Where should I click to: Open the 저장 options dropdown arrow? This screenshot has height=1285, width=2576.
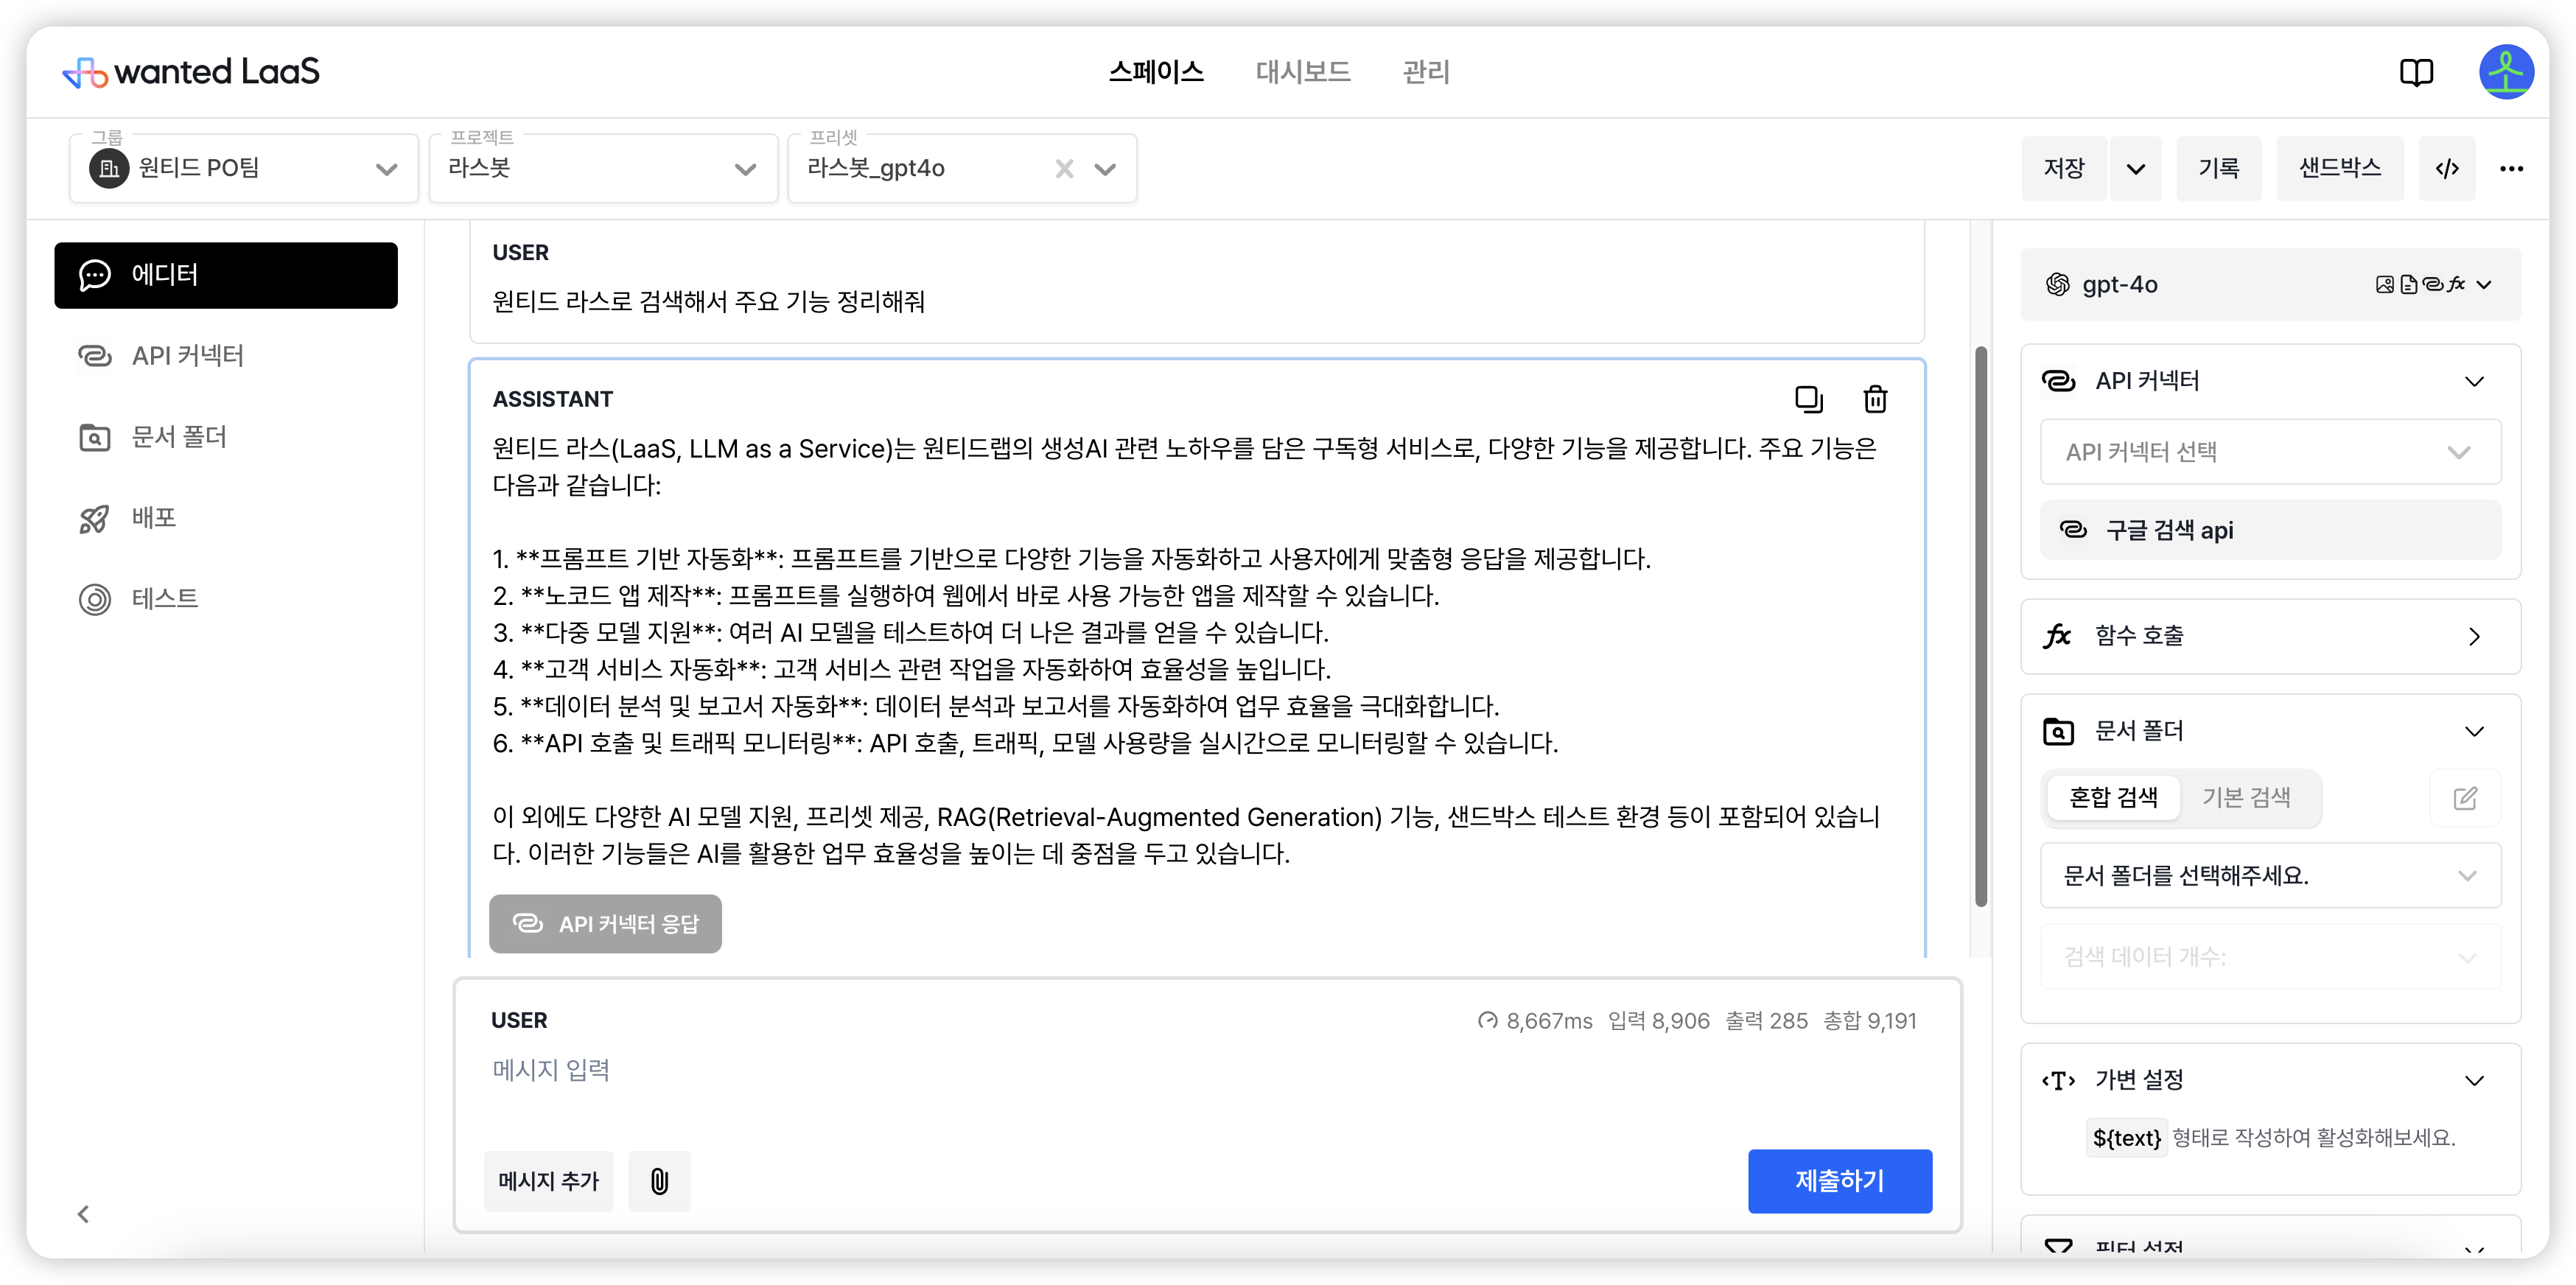[x=2135, y=168]
